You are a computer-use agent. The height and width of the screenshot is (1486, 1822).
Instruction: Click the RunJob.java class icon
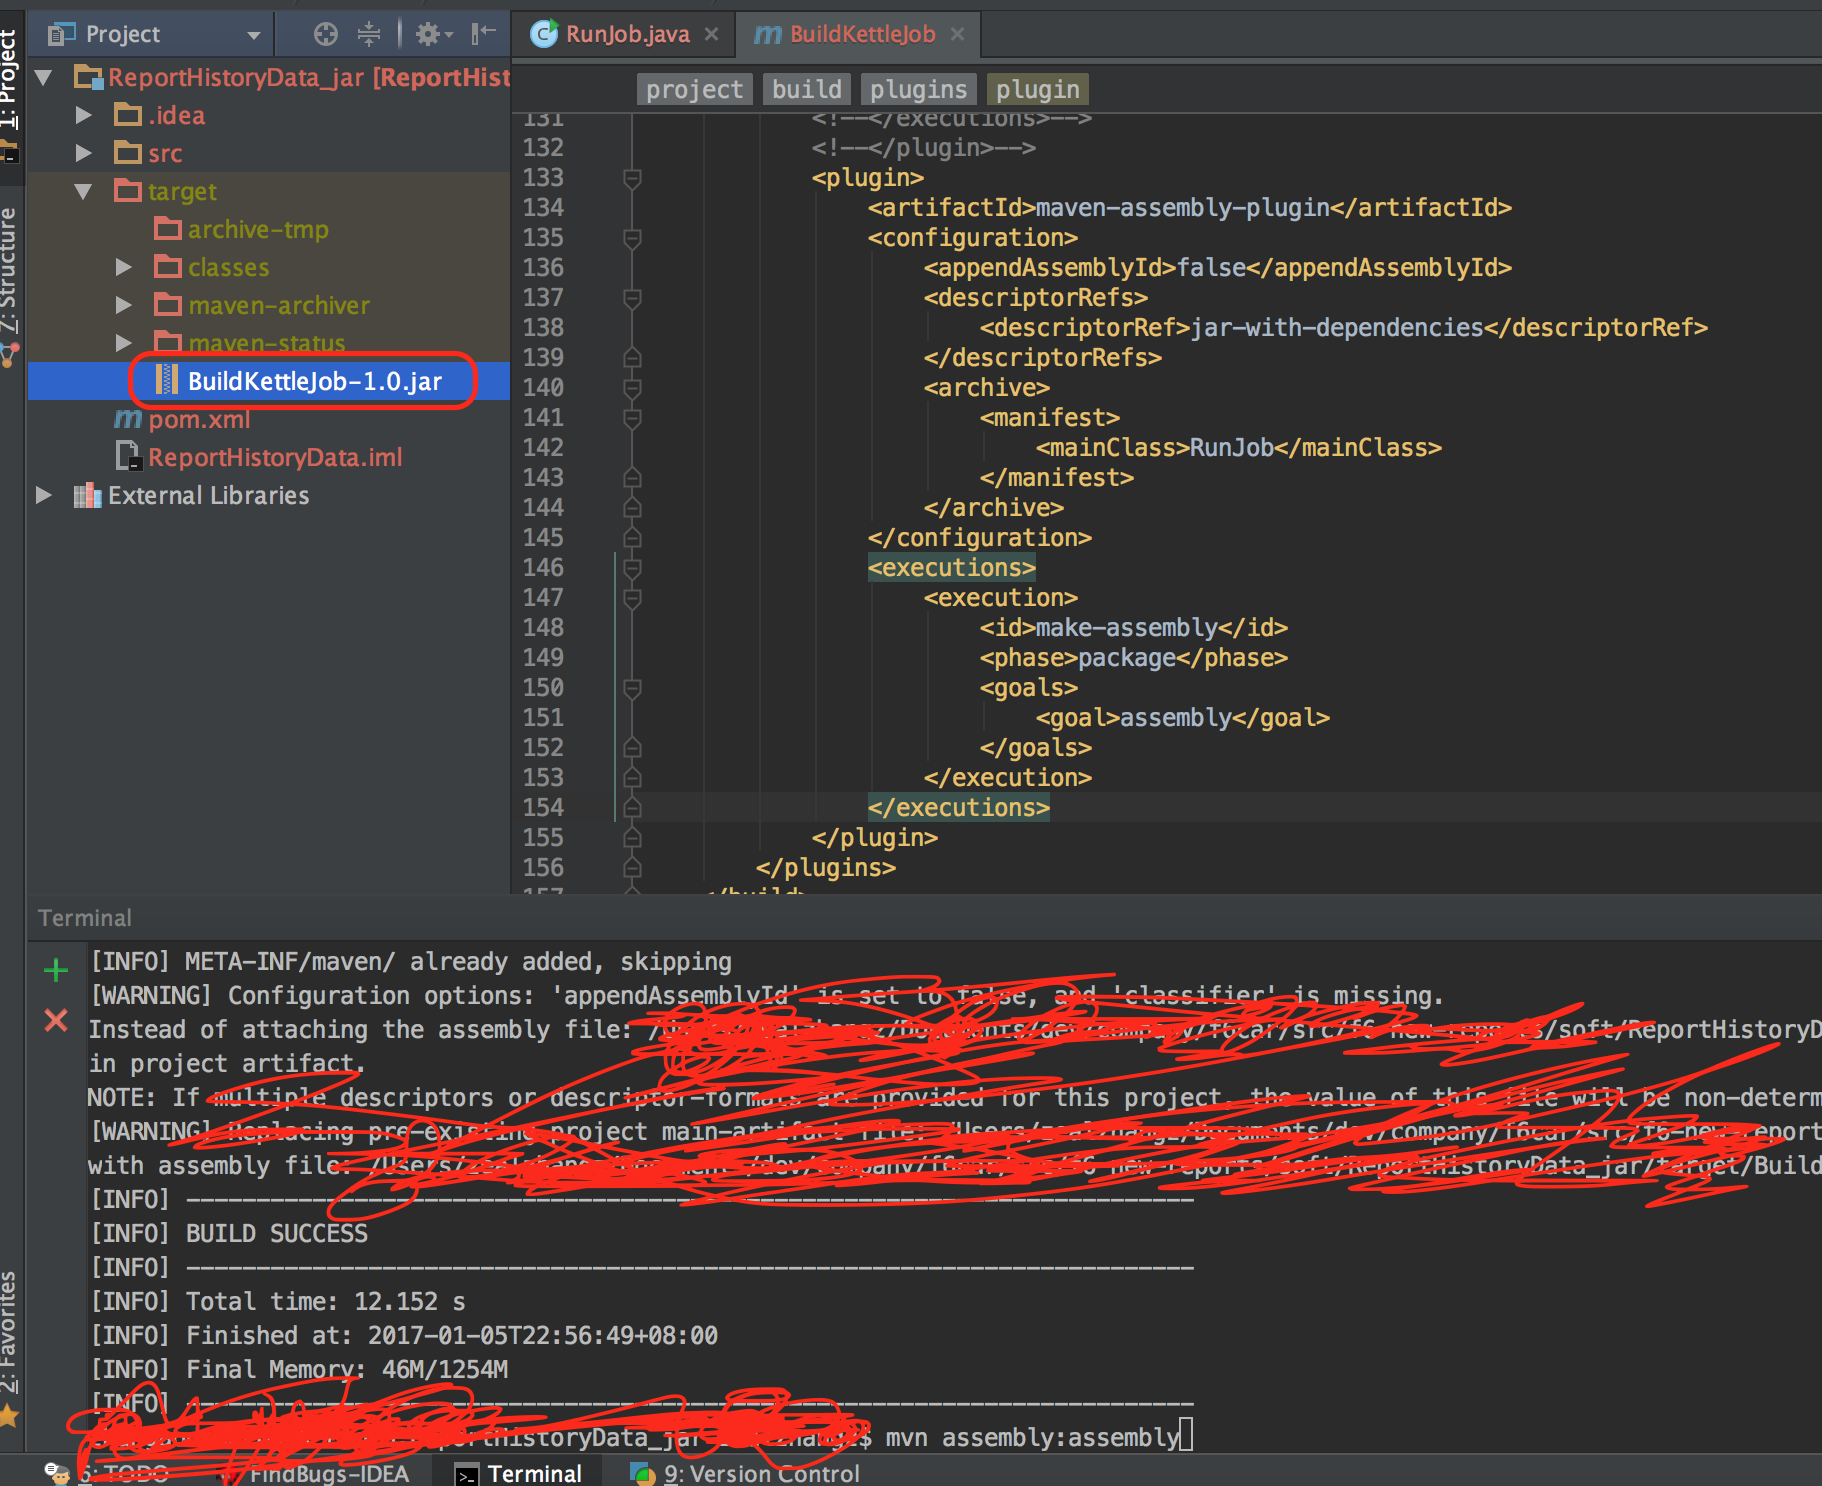pyautogui.click(x=544, y=34)
